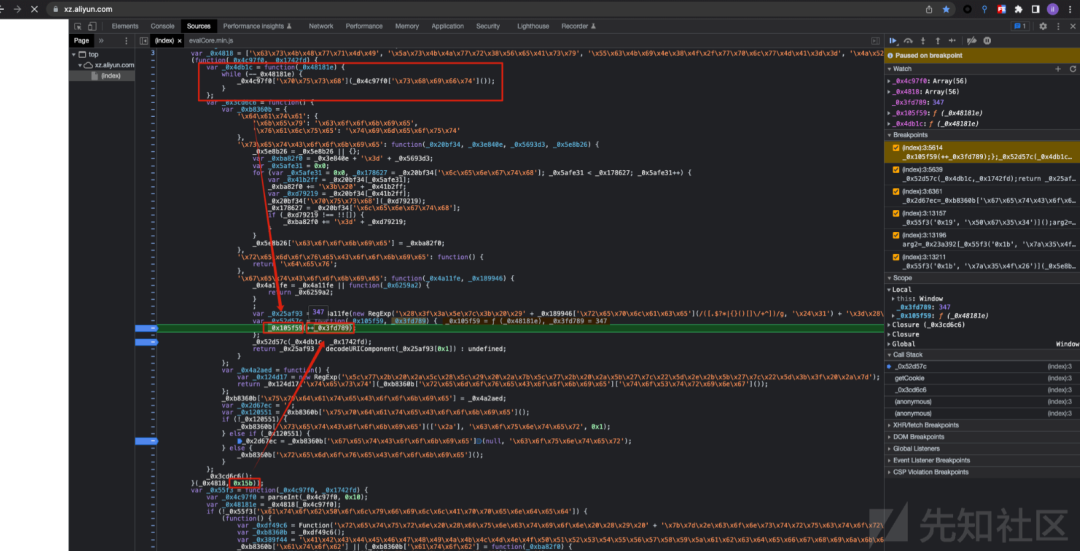Uncheck breakpoint (index):3:5614
The width and height of the screenshot is (1080, 551).
pyautogui.click(x=896, y=148)
